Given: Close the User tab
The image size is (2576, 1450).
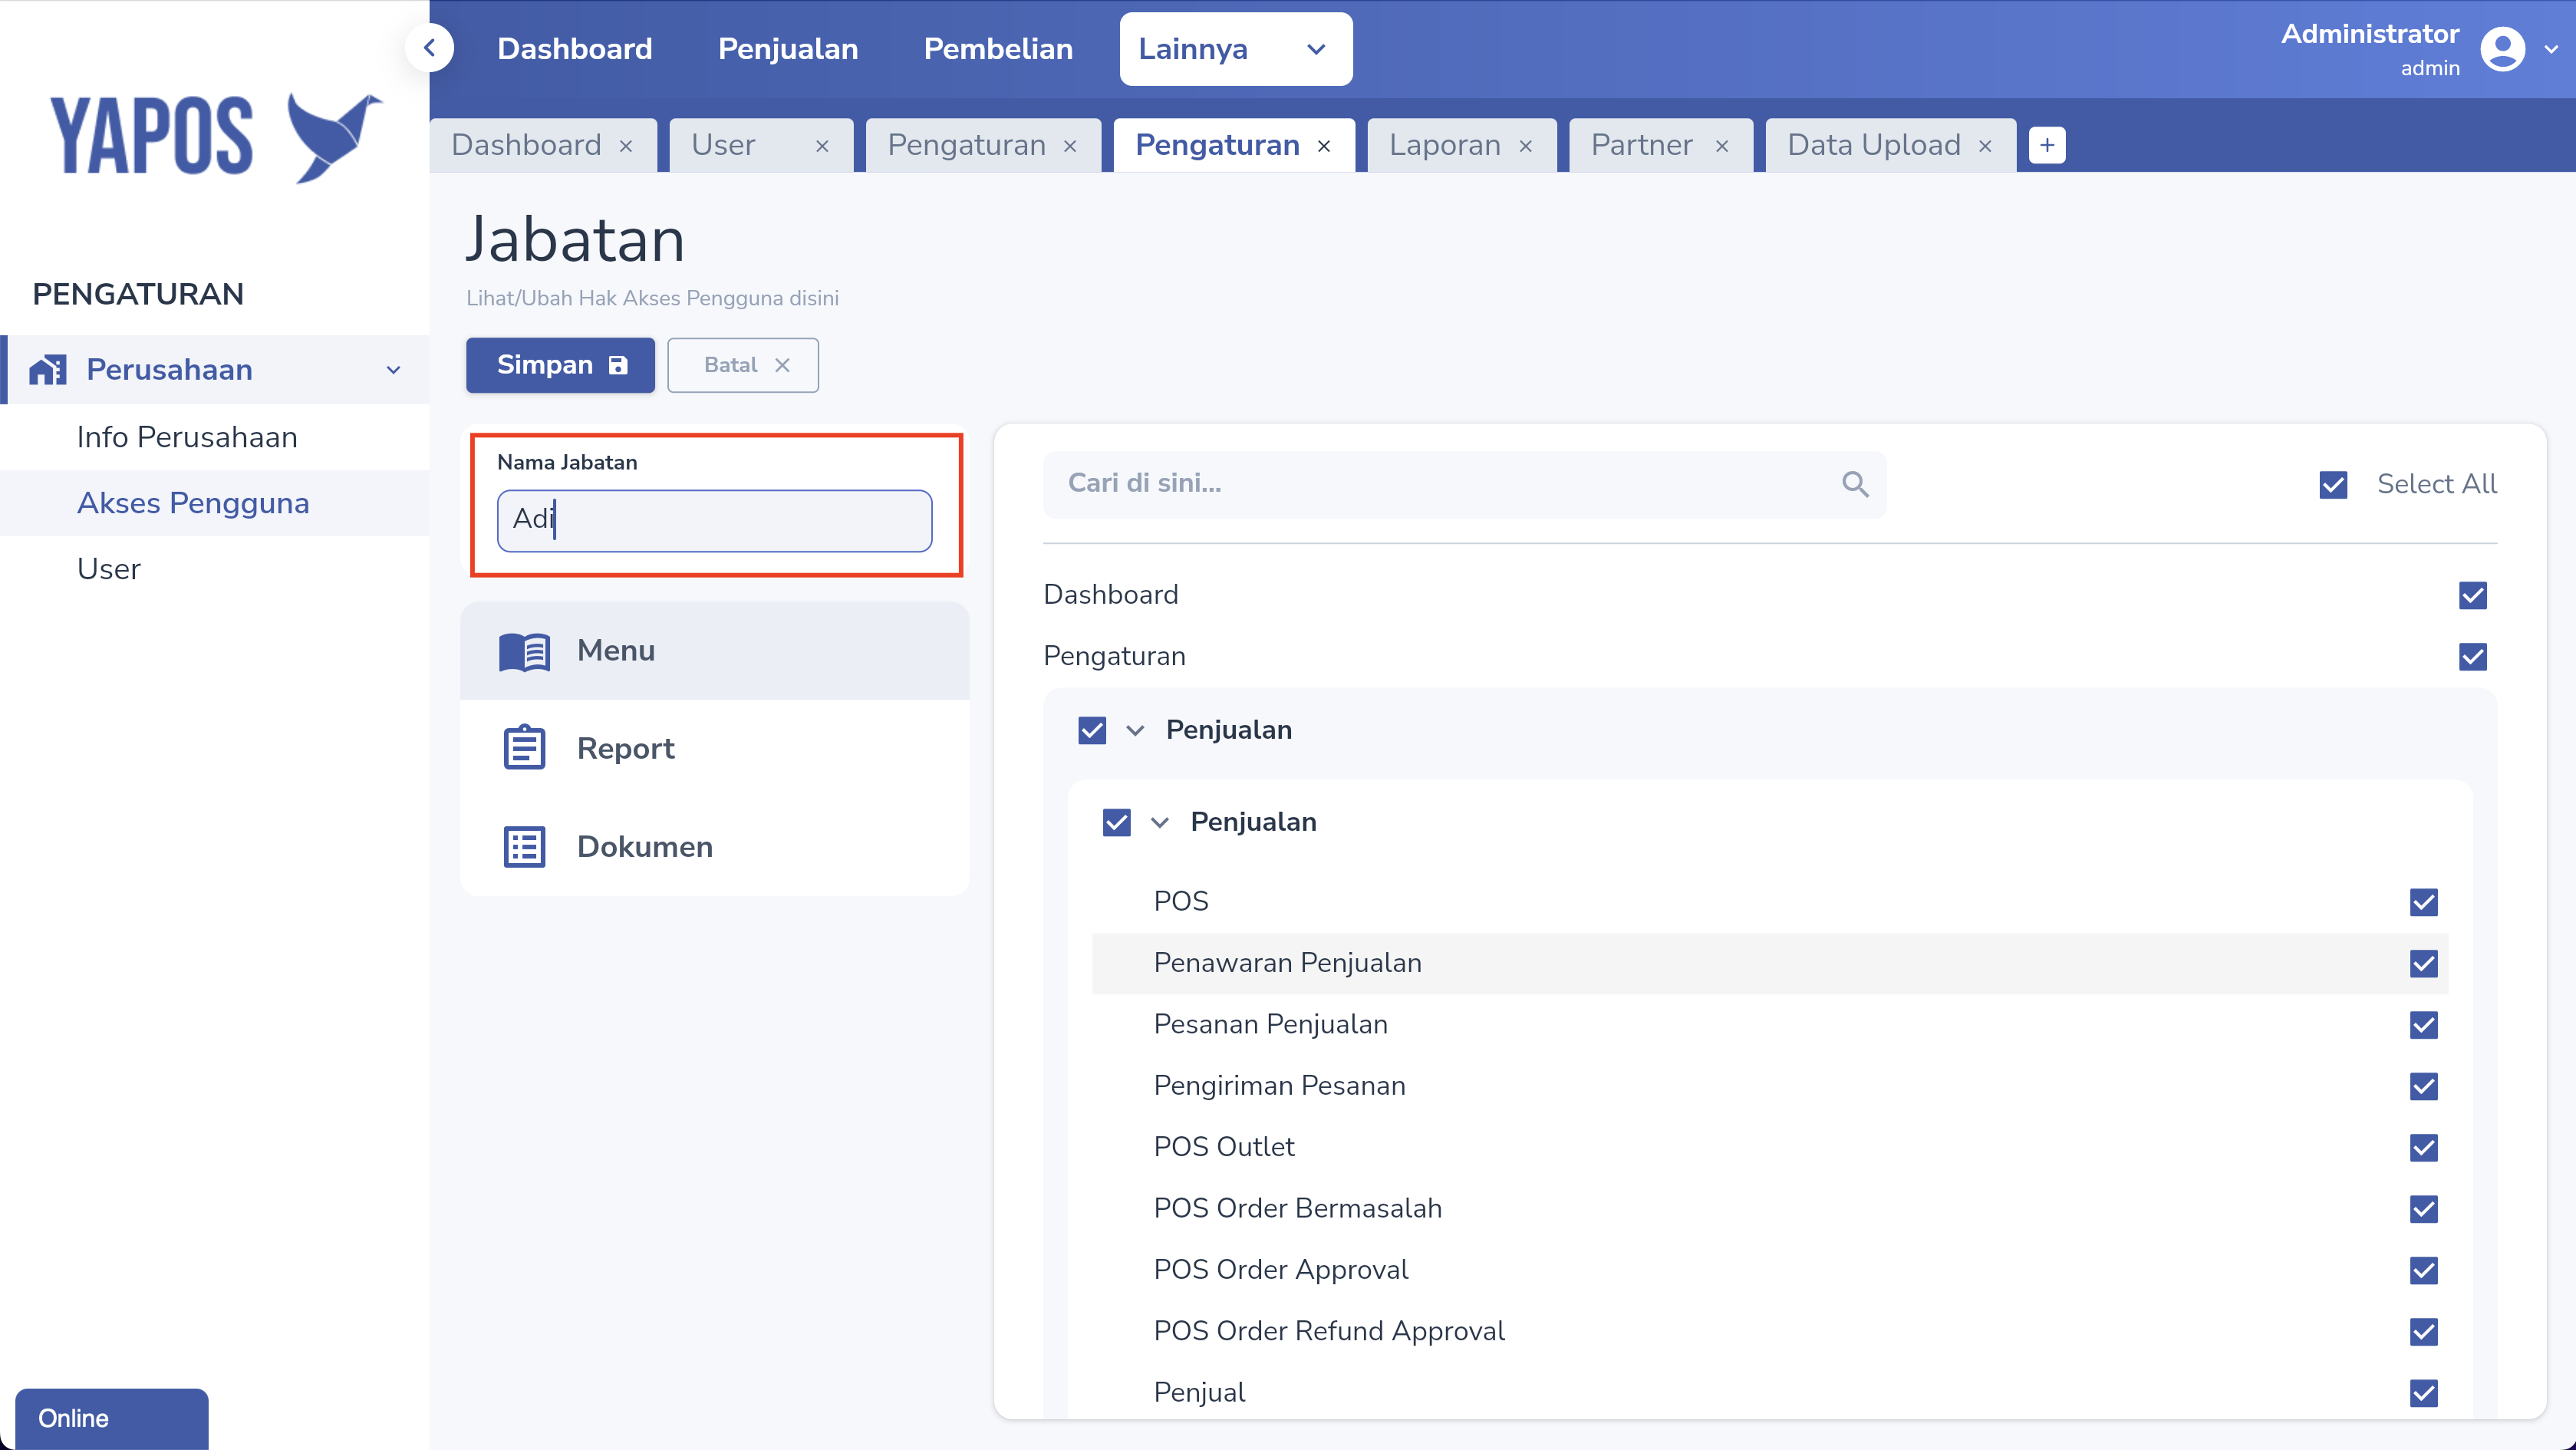Looking at the screenshot, I should (822, 146).
